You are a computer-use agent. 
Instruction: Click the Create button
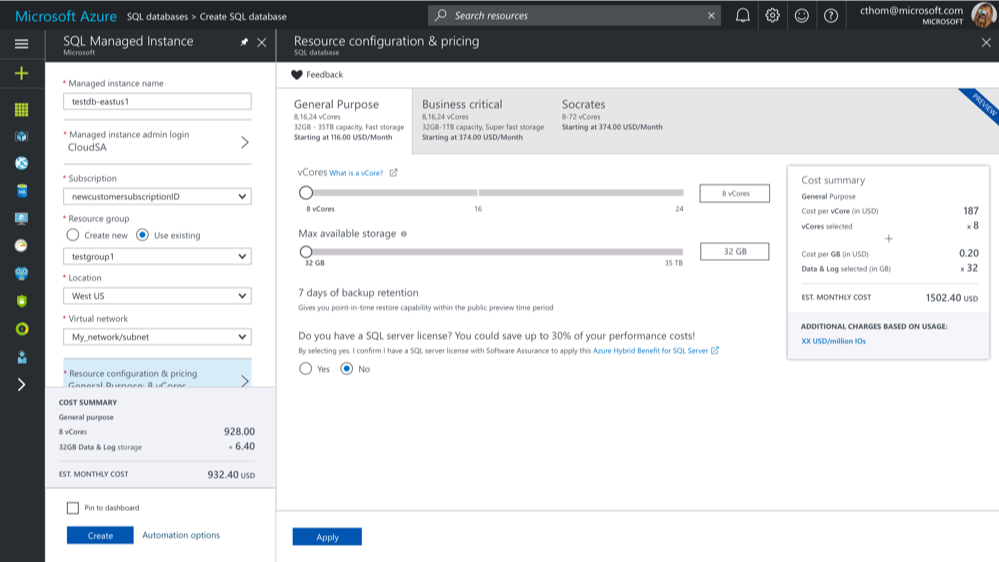(100, 535)
